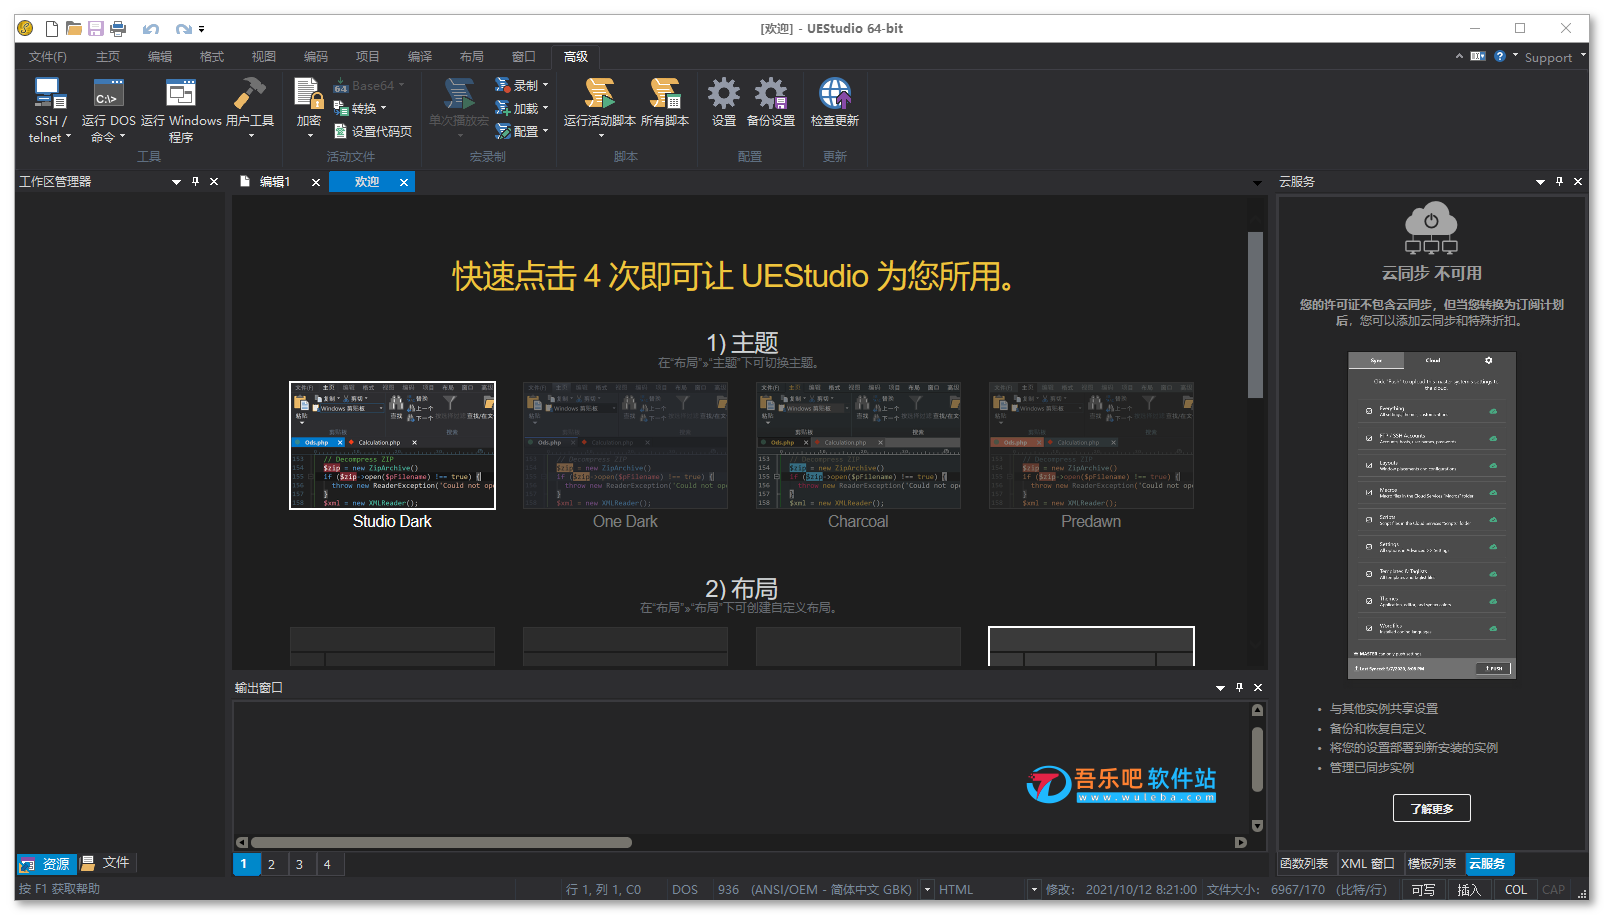The height and width of the screenshot is (915, 1604).
Task: Switch to the 主页 ribbon tab
Action: 108,57
